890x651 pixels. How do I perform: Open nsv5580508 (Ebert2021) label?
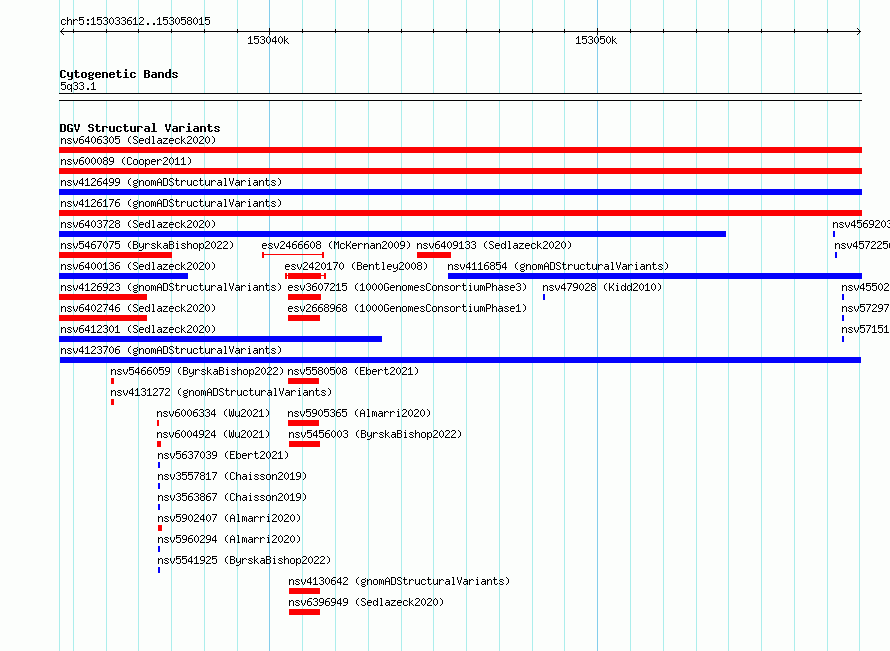coord(353,371)
